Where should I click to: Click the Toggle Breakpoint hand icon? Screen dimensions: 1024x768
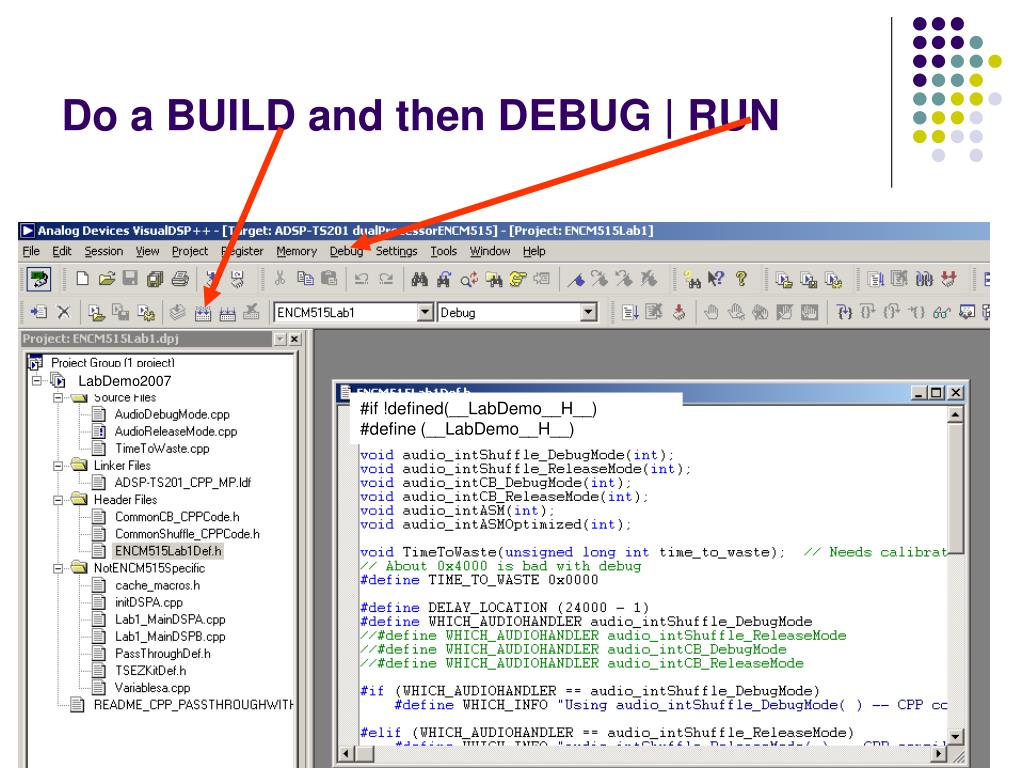point(711,312)
